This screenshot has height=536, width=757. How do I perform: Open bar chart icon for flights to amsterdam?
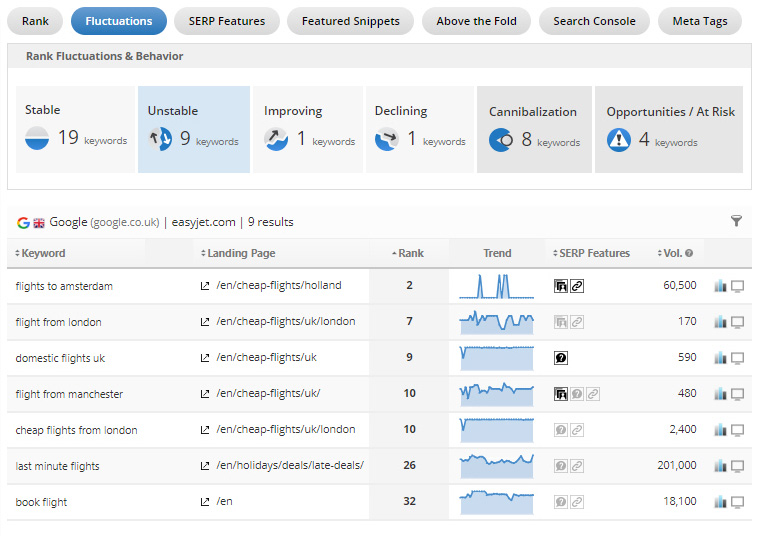coord(720,286)
